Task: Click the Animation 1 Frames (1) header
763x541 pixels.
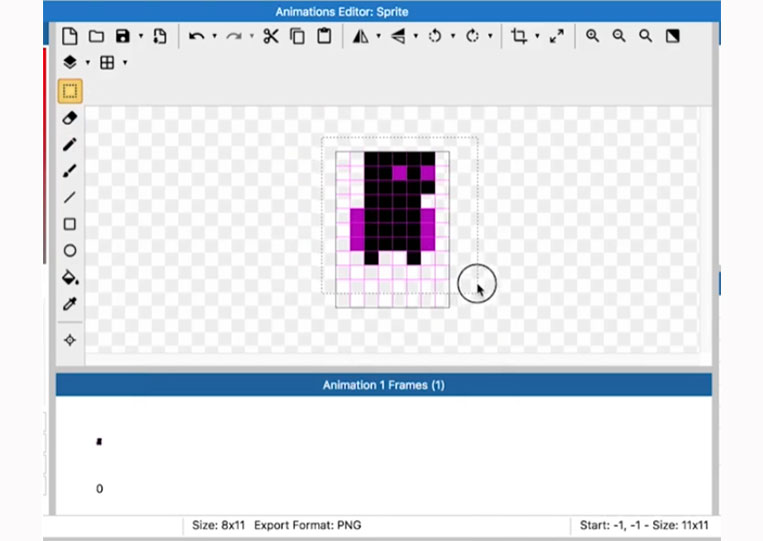Action: [x=383, y=385]
